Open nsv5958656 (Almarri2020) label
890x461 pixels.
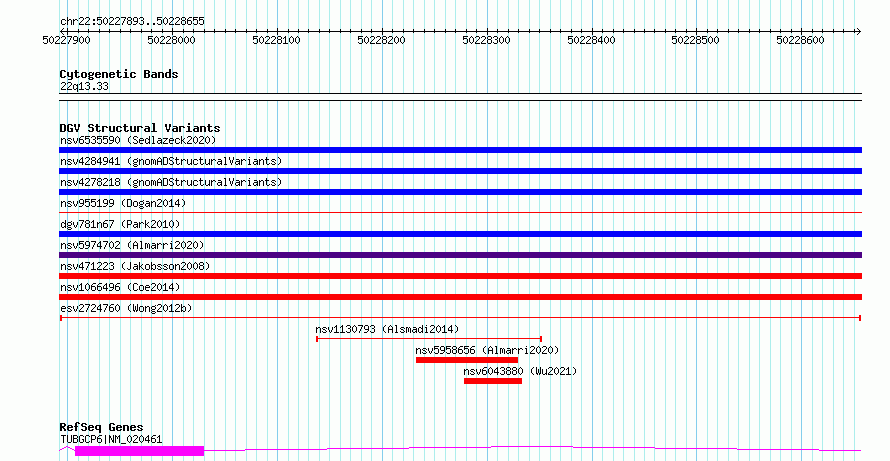487,350
